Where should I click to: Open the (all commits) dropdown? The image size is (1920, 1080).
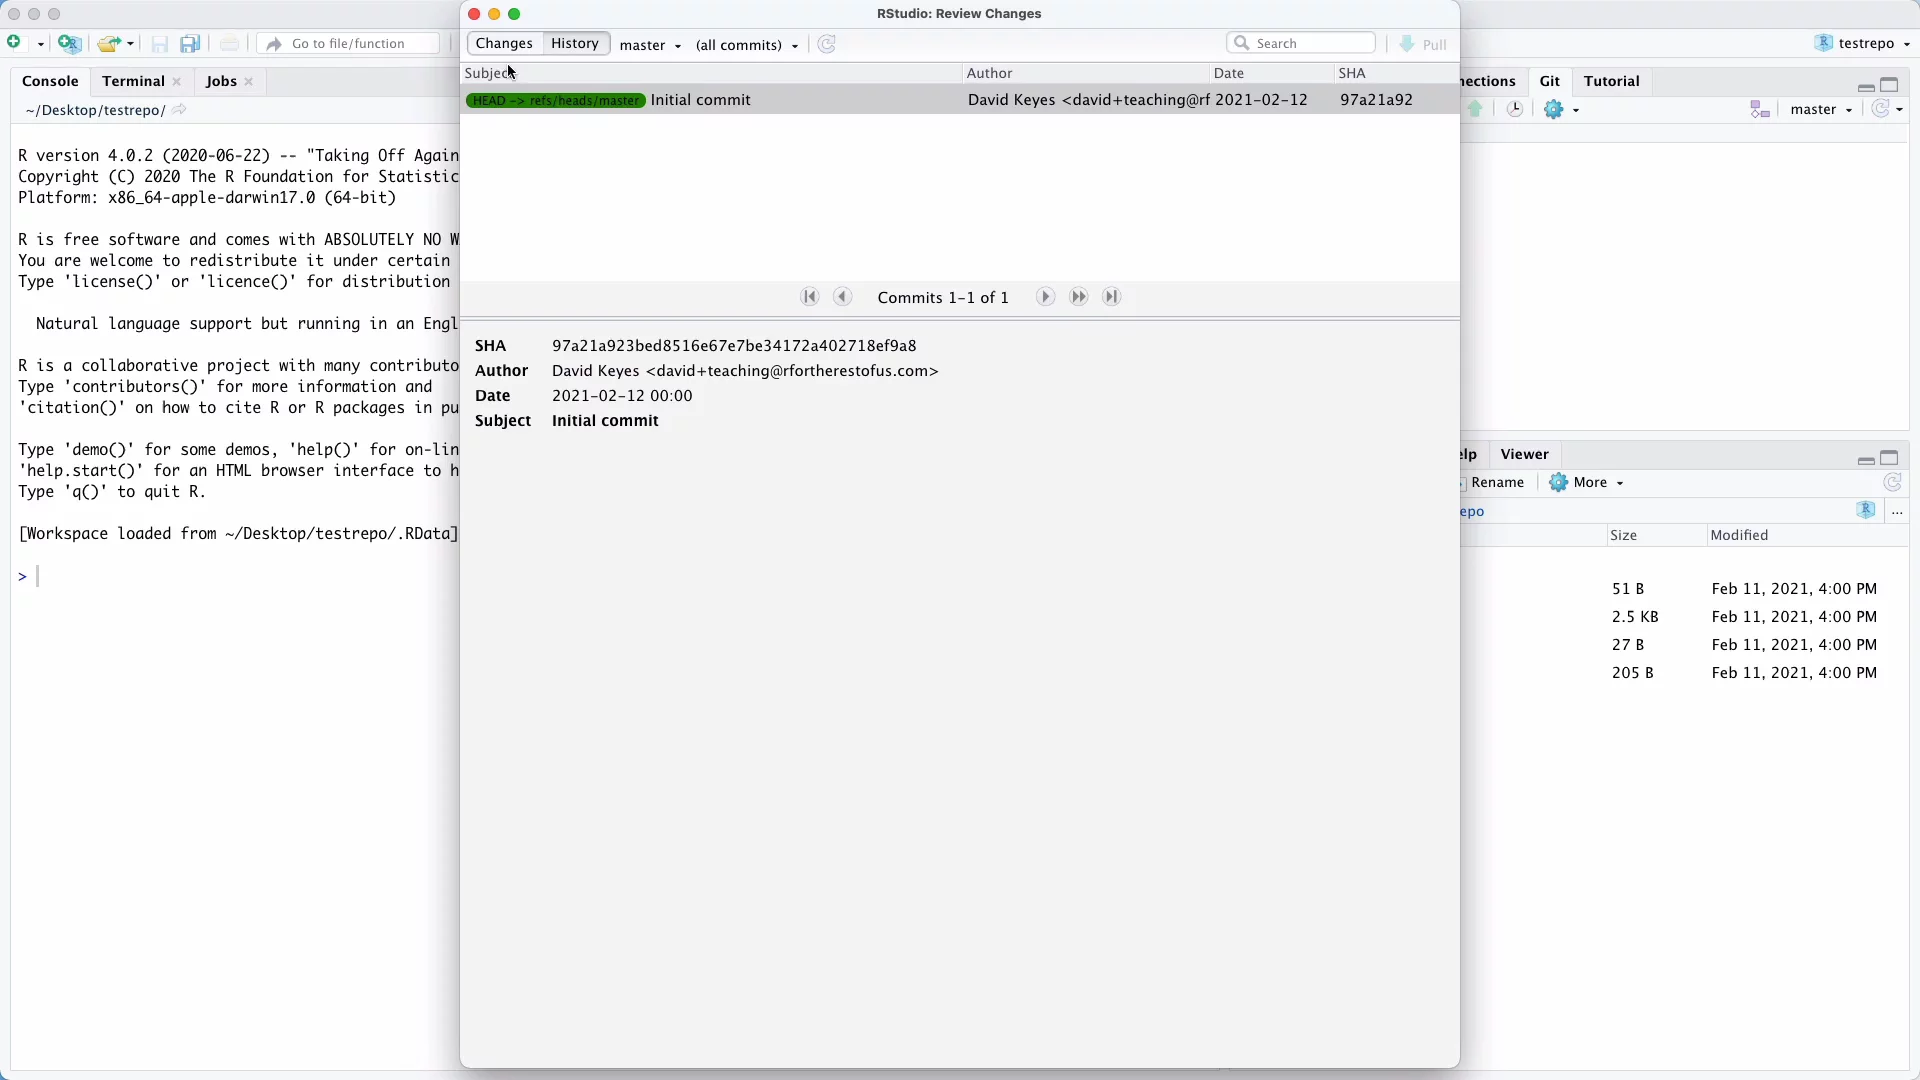point(746,45)
